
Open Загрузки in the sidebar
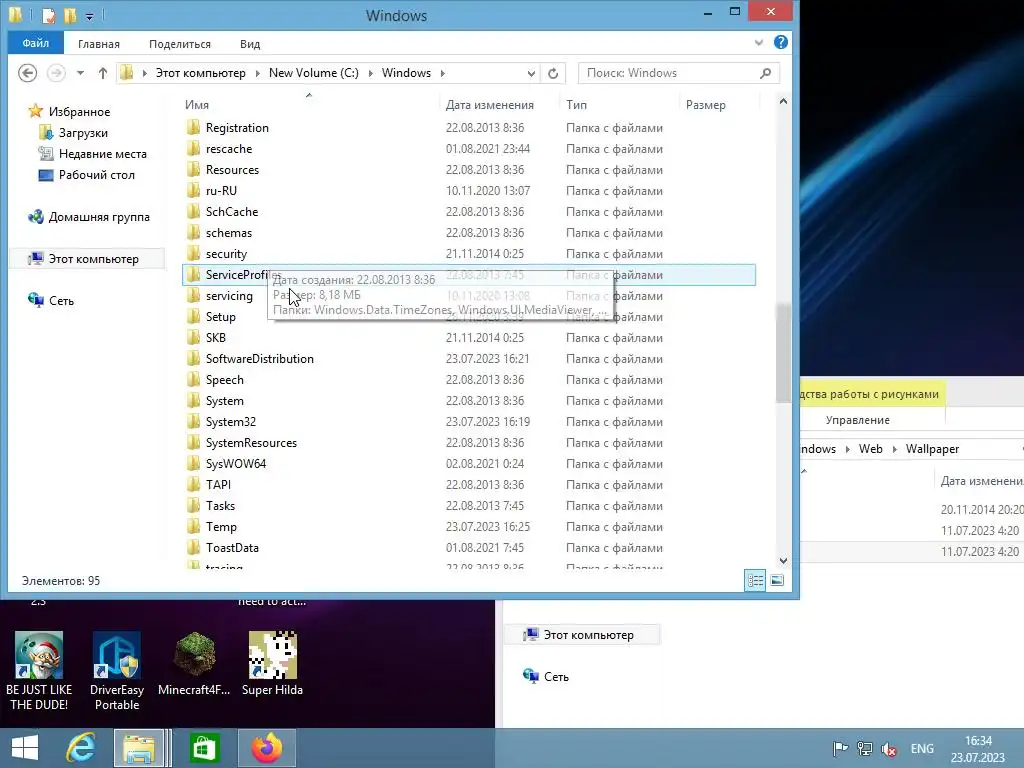pos(83,133)
